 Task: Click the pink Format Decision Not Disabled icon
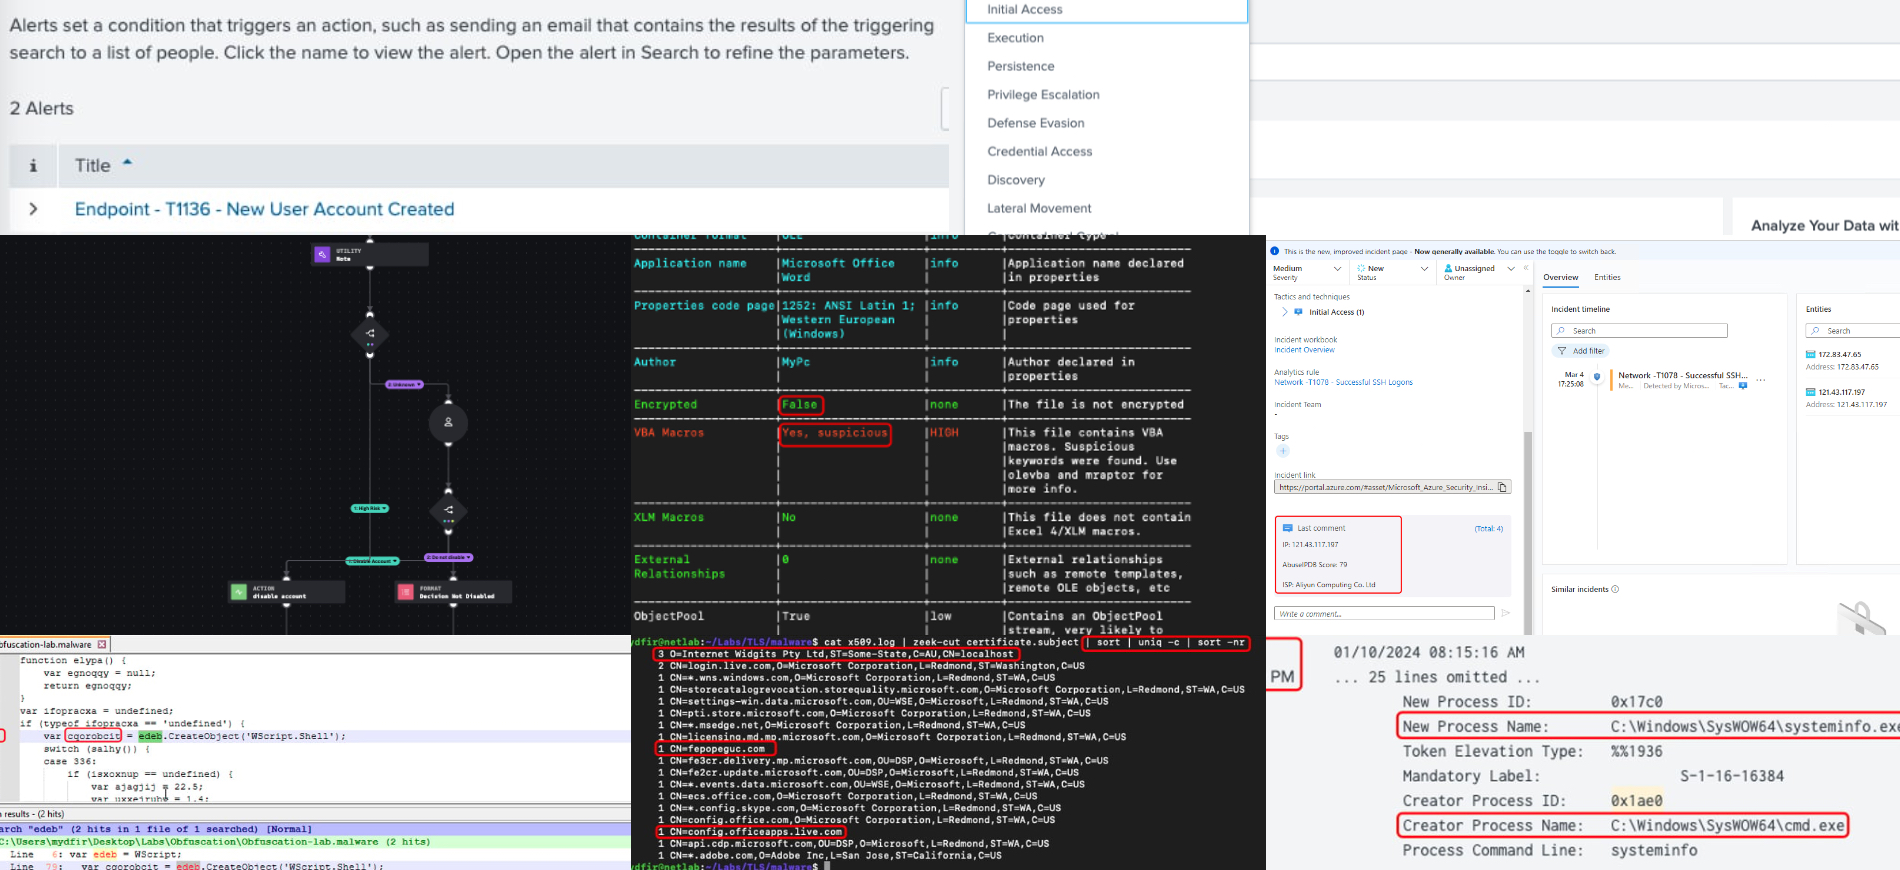(x=405, y=592)
